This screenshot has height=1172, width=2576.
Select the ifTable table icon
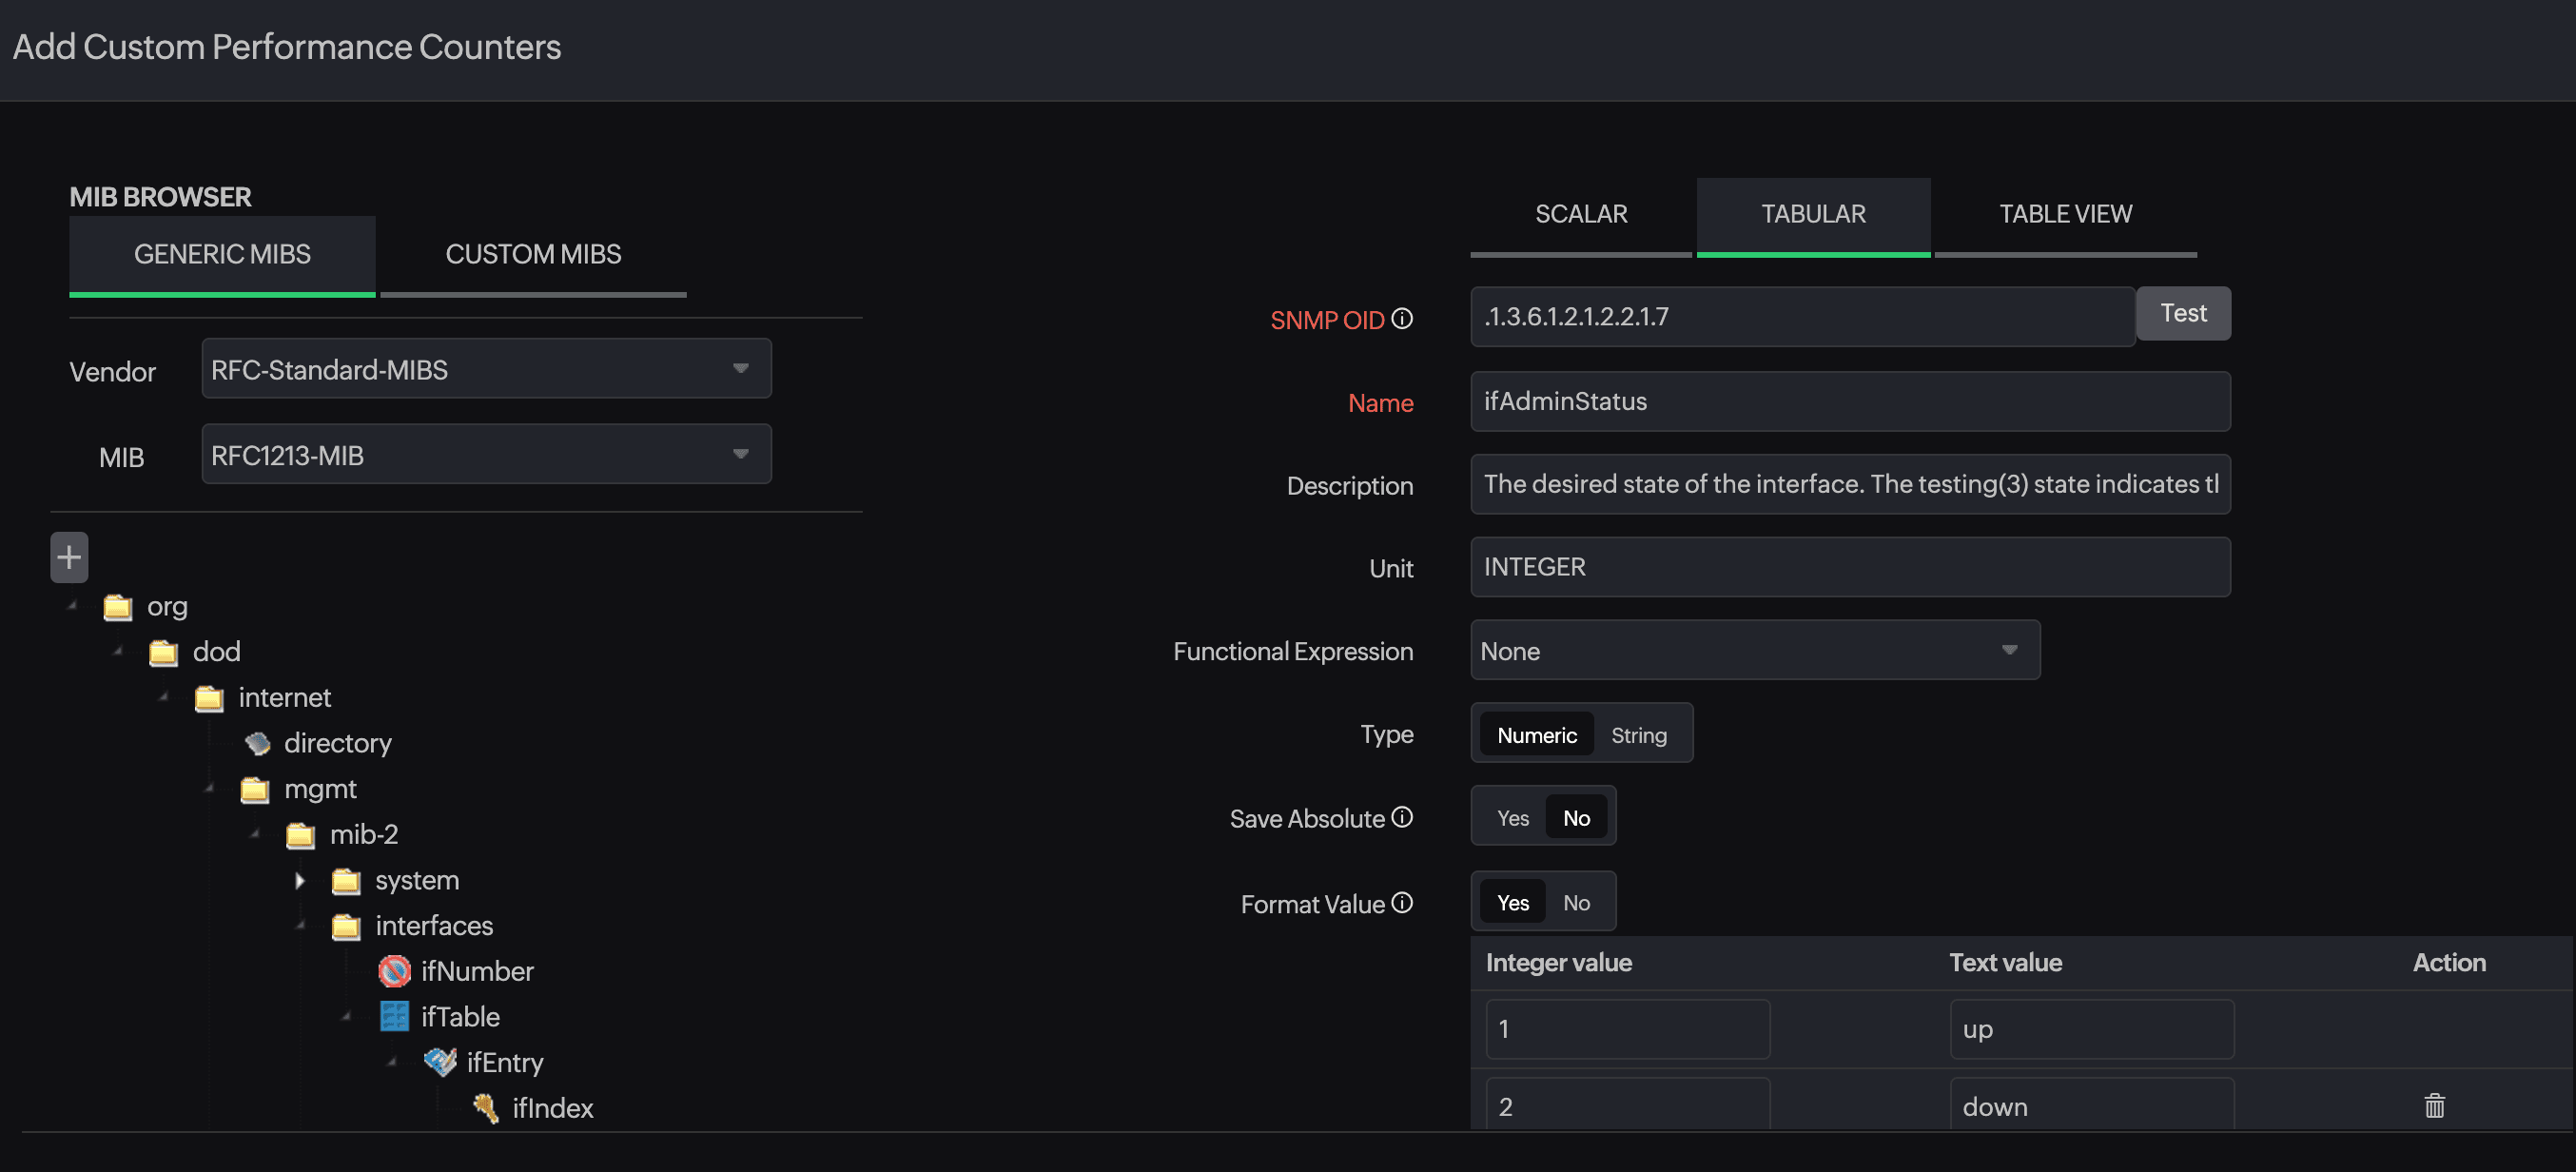pyautogui.click(x=394, y=1017)
